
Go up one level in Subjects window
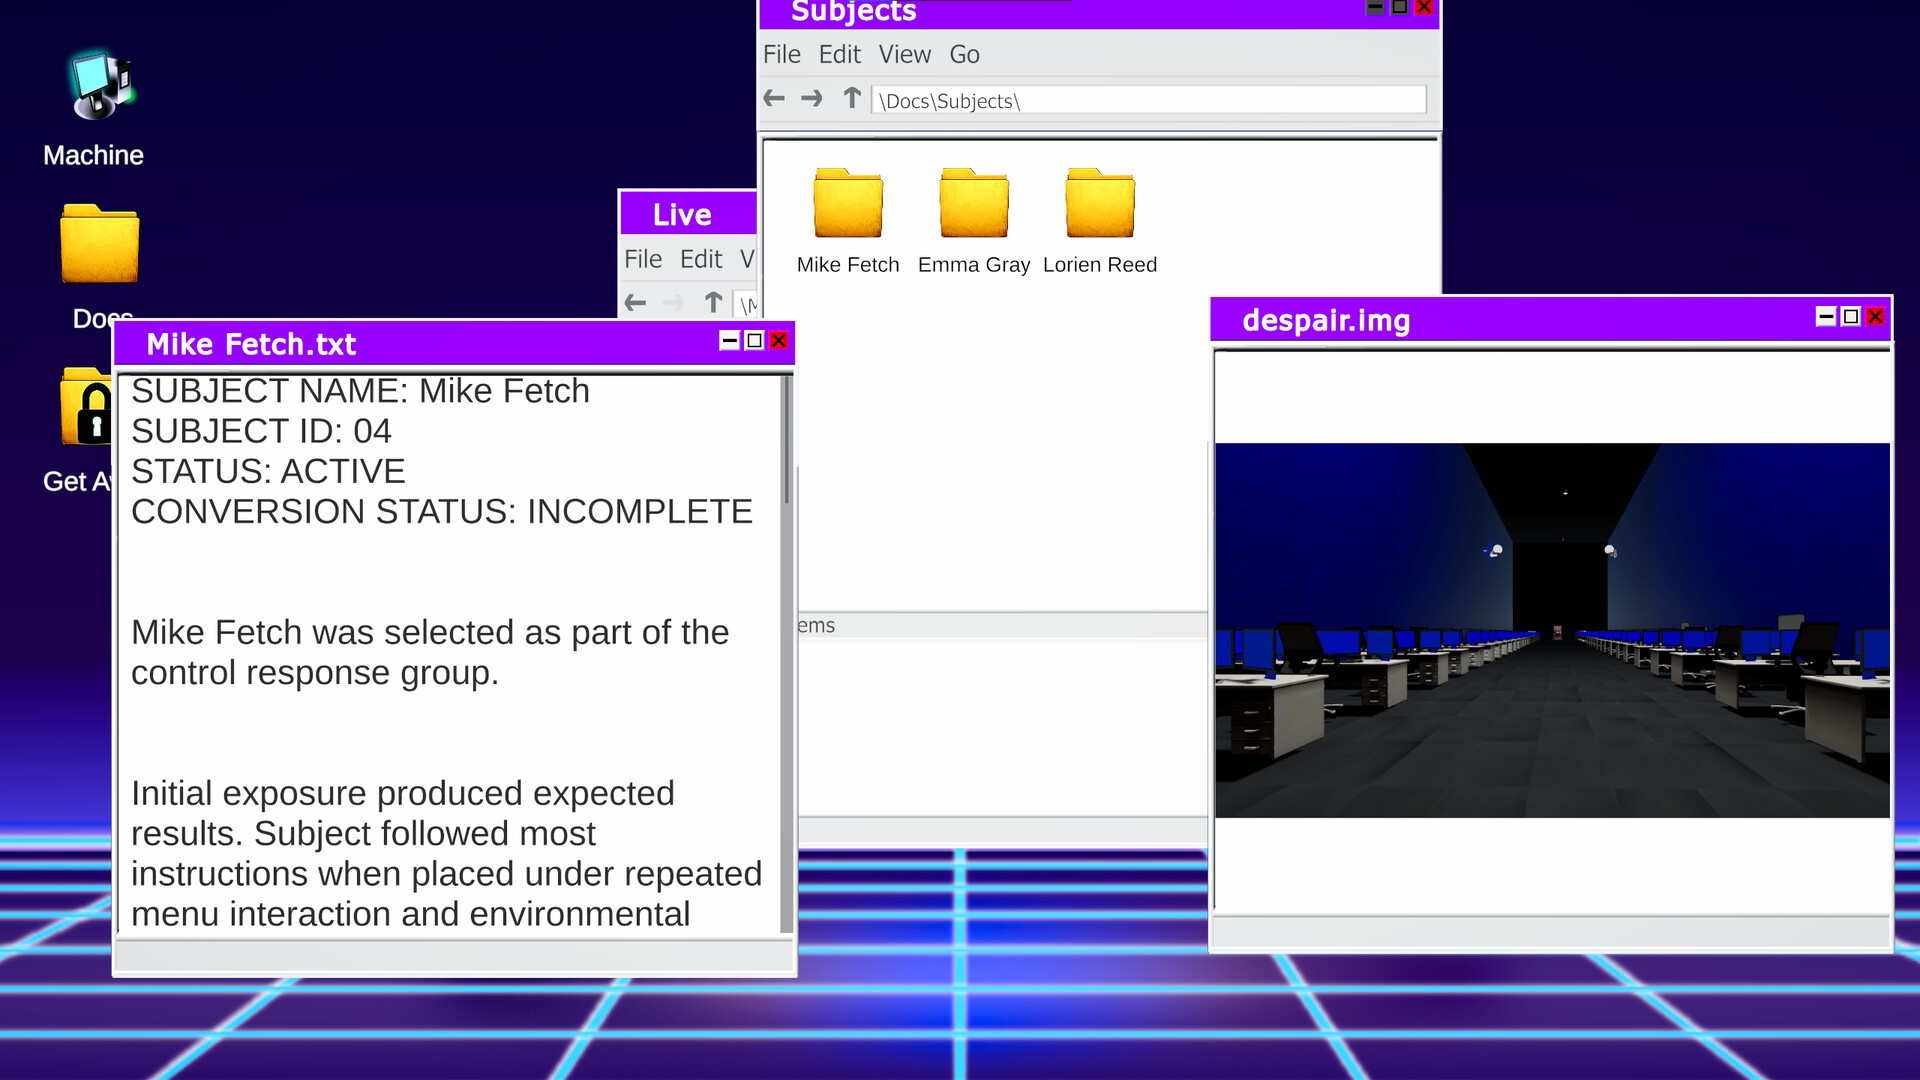point(852,98)
